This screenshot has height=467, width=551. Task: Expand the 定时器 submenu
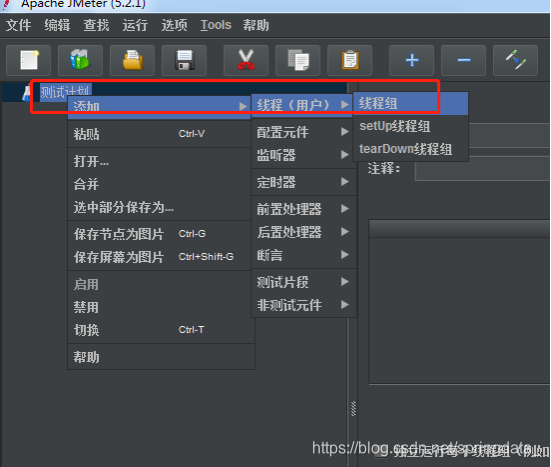point(304,182)
